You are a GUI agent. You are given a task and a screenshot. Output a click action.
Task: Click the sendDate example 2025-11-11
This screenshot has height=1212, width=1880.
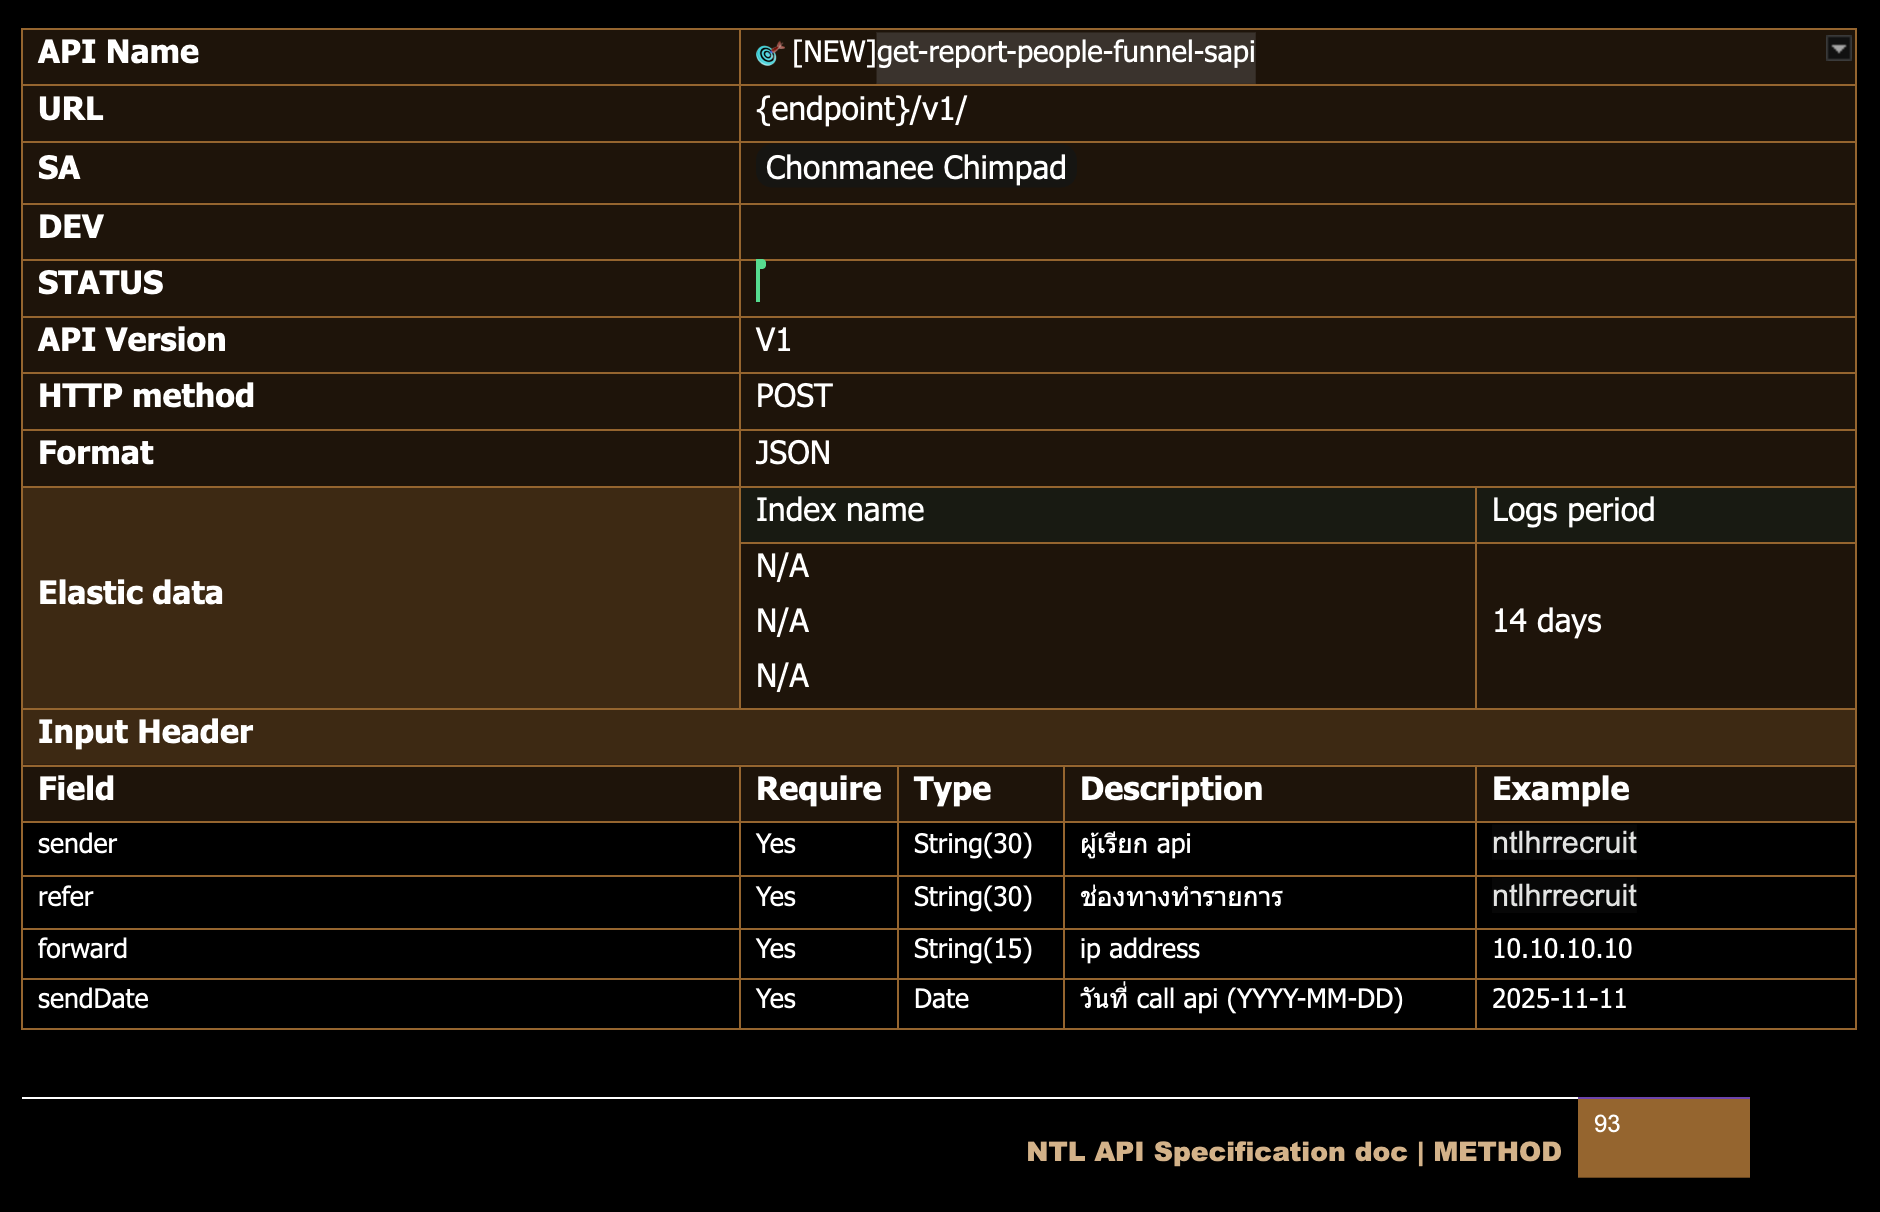click(1559, 1000)
